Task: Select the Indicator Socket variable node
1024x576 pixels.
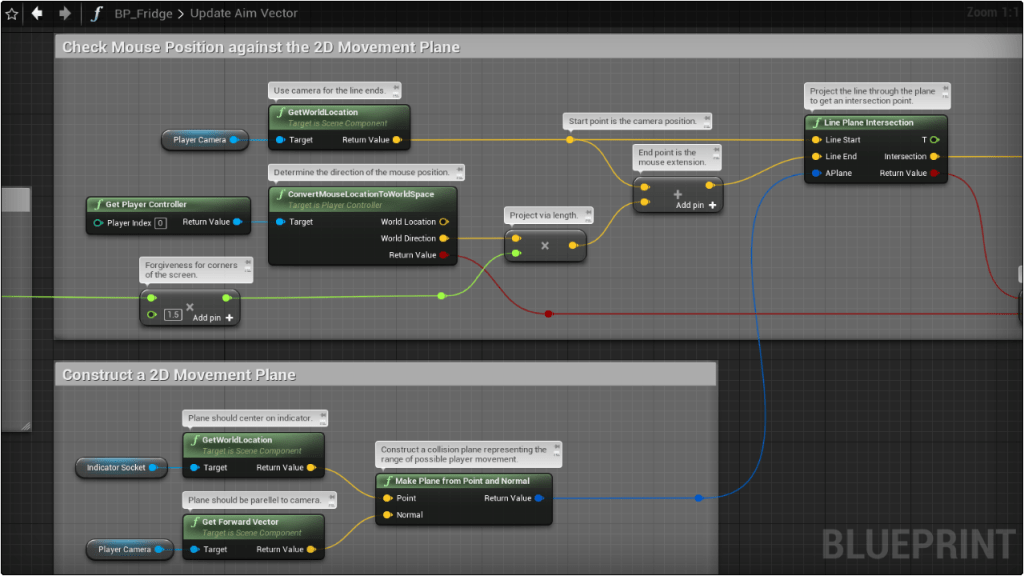Action: point(117,467)
